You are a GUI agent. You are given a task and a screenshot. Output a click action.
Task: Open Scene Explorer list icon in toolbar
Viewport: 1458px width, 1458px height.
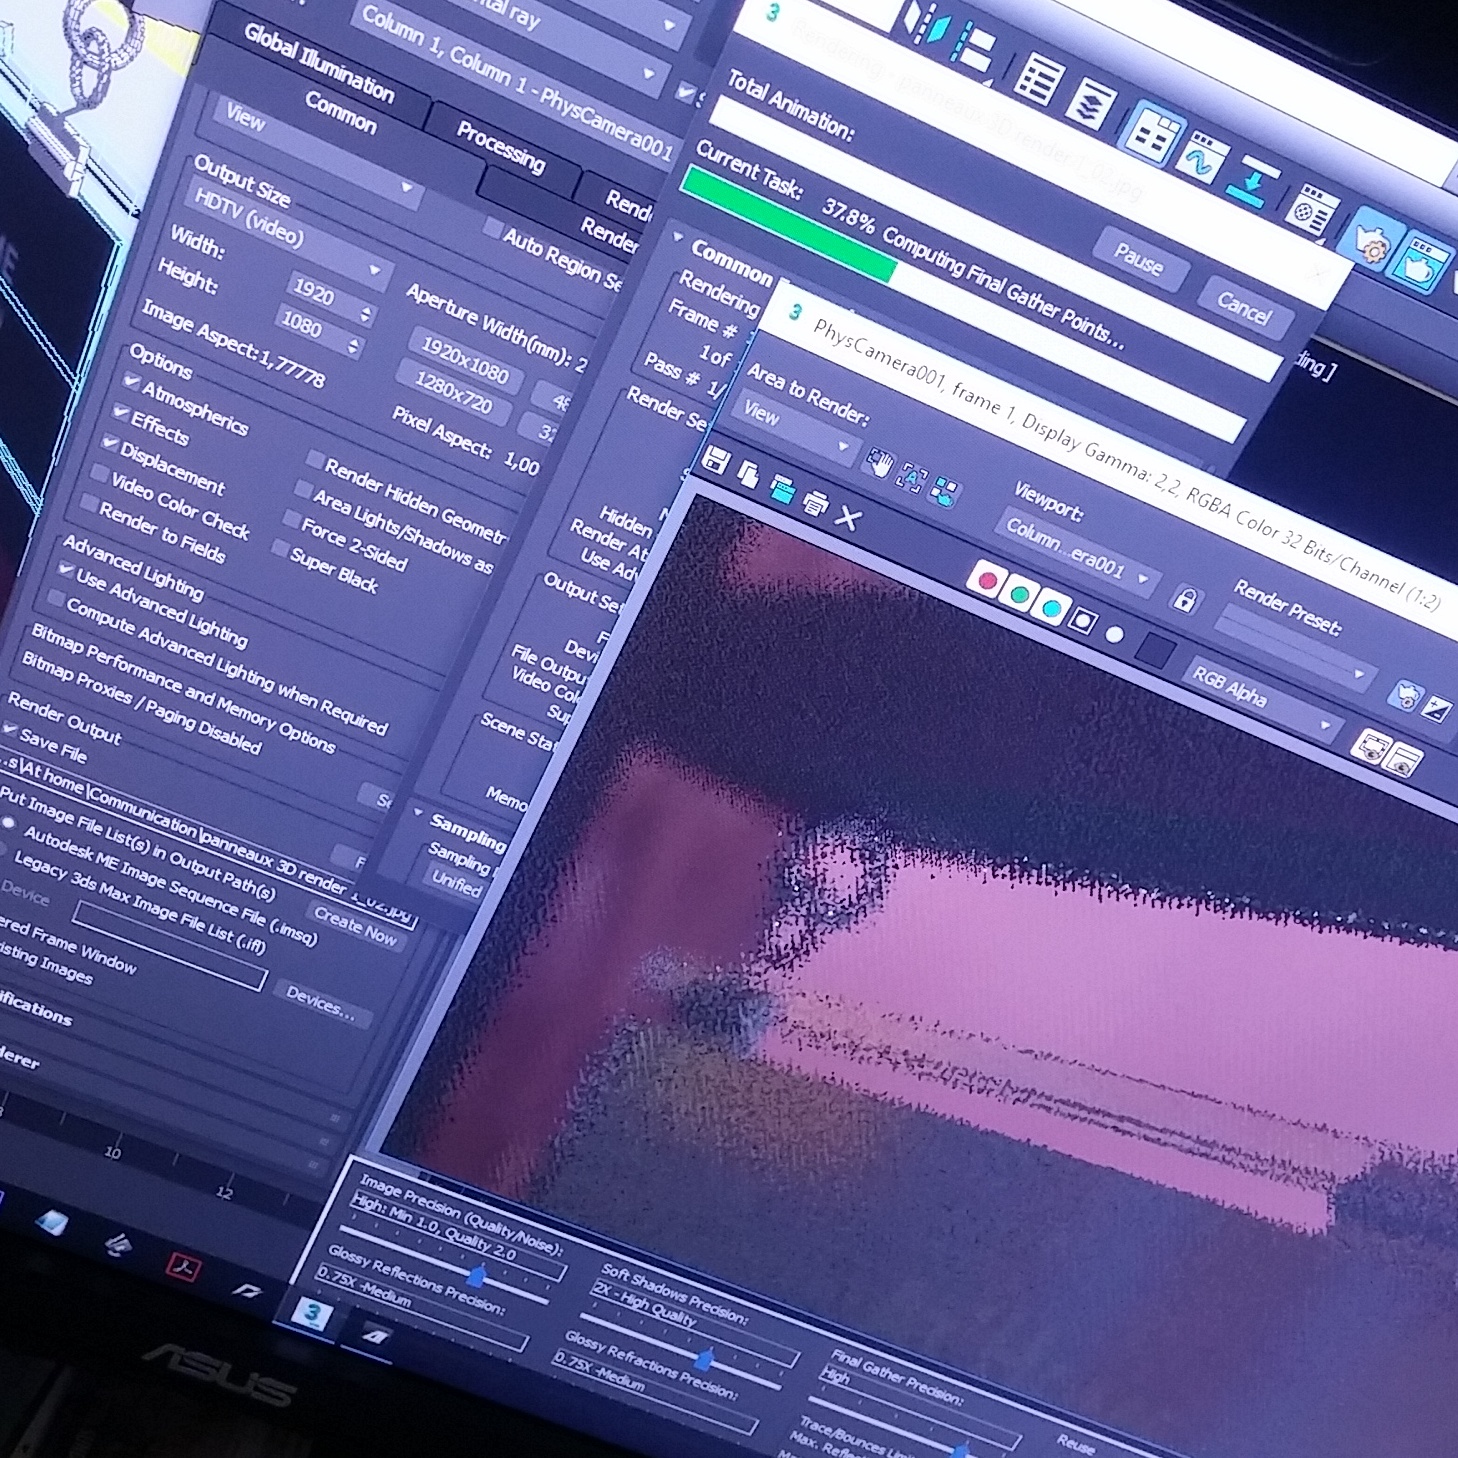(x=1038, y=78)
